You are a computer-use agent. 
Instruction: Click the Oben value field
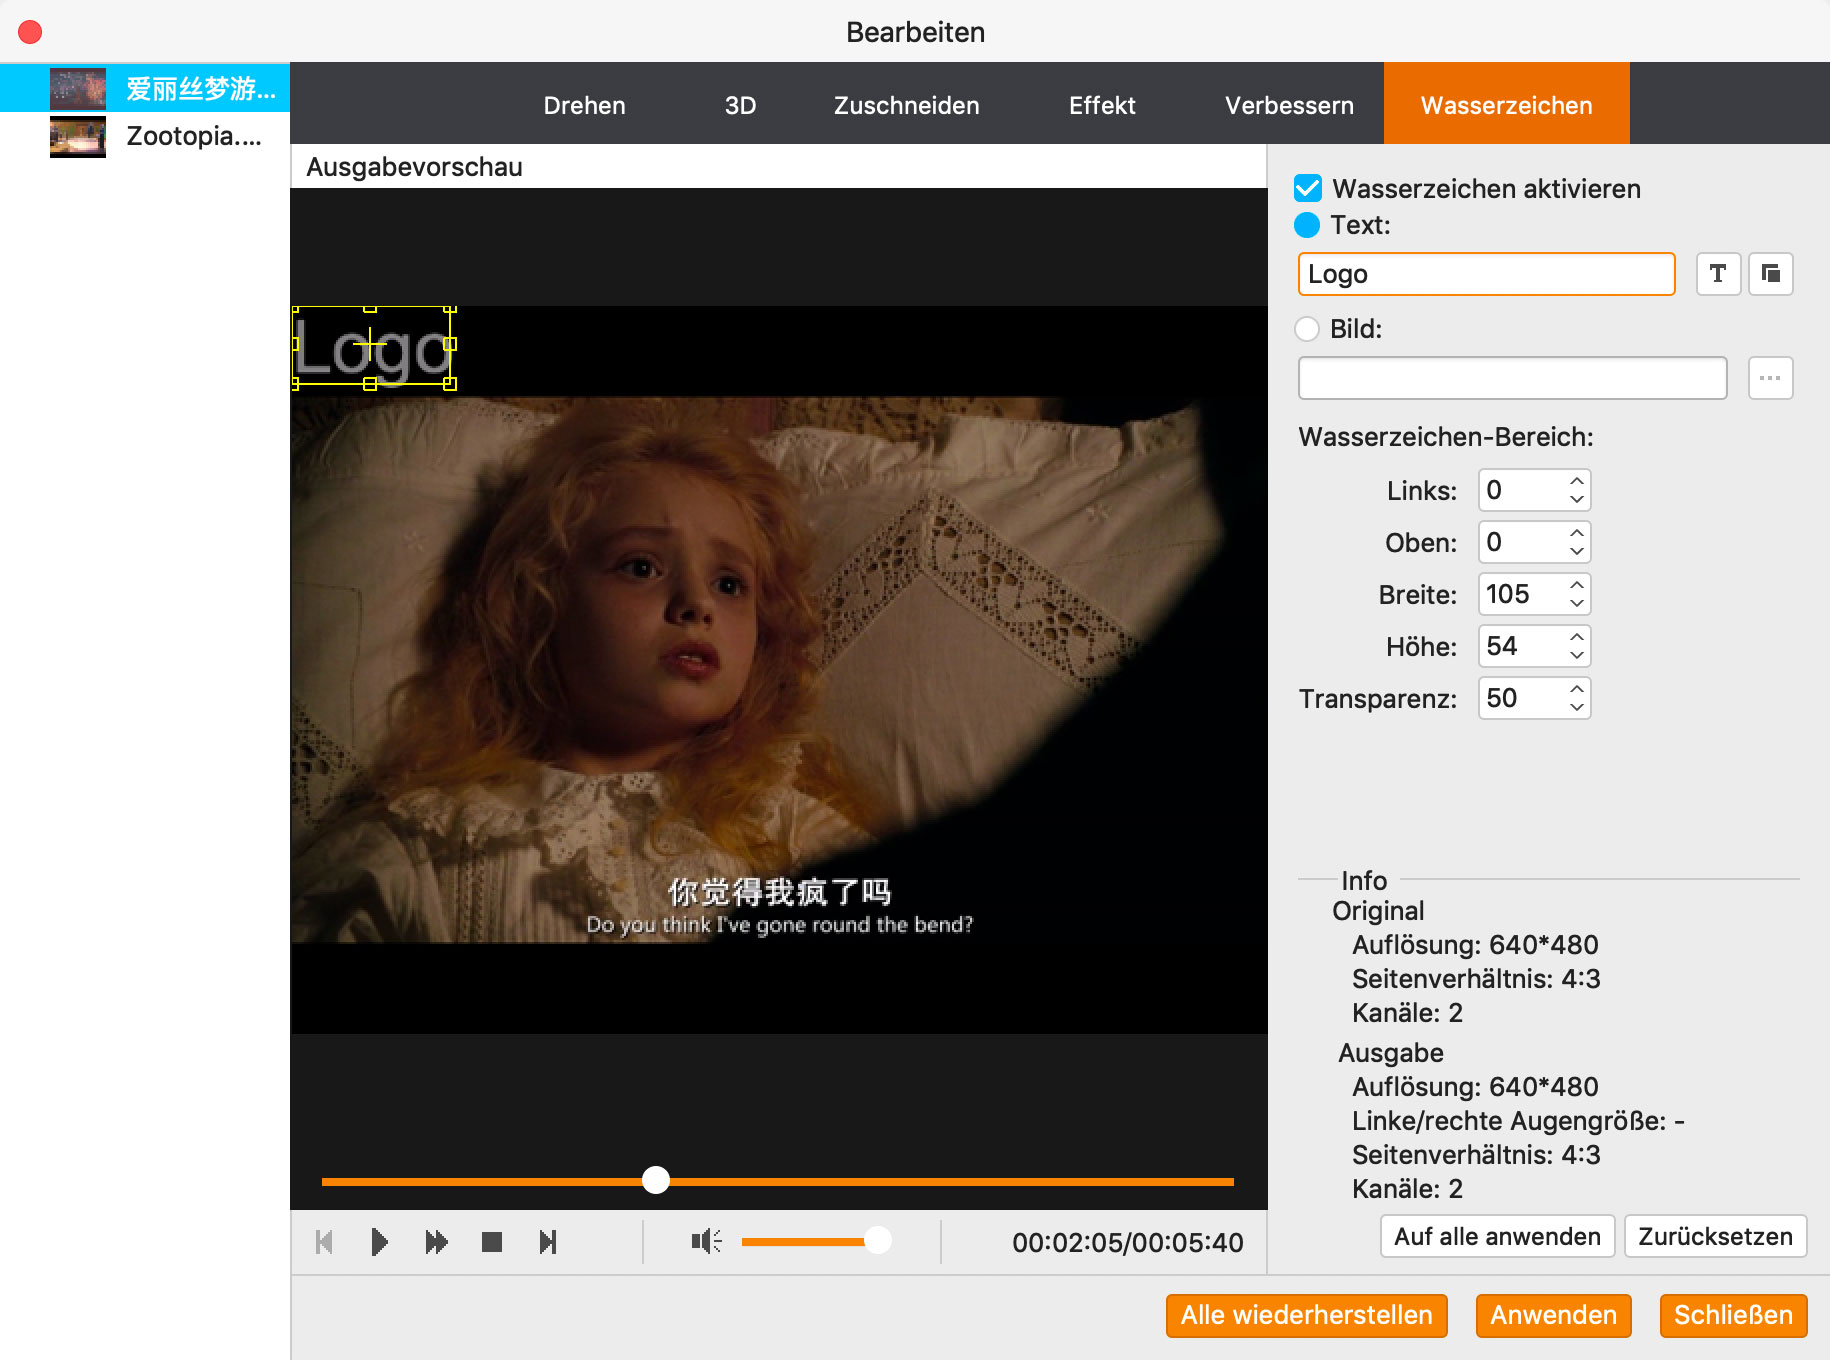(1522, 542)
